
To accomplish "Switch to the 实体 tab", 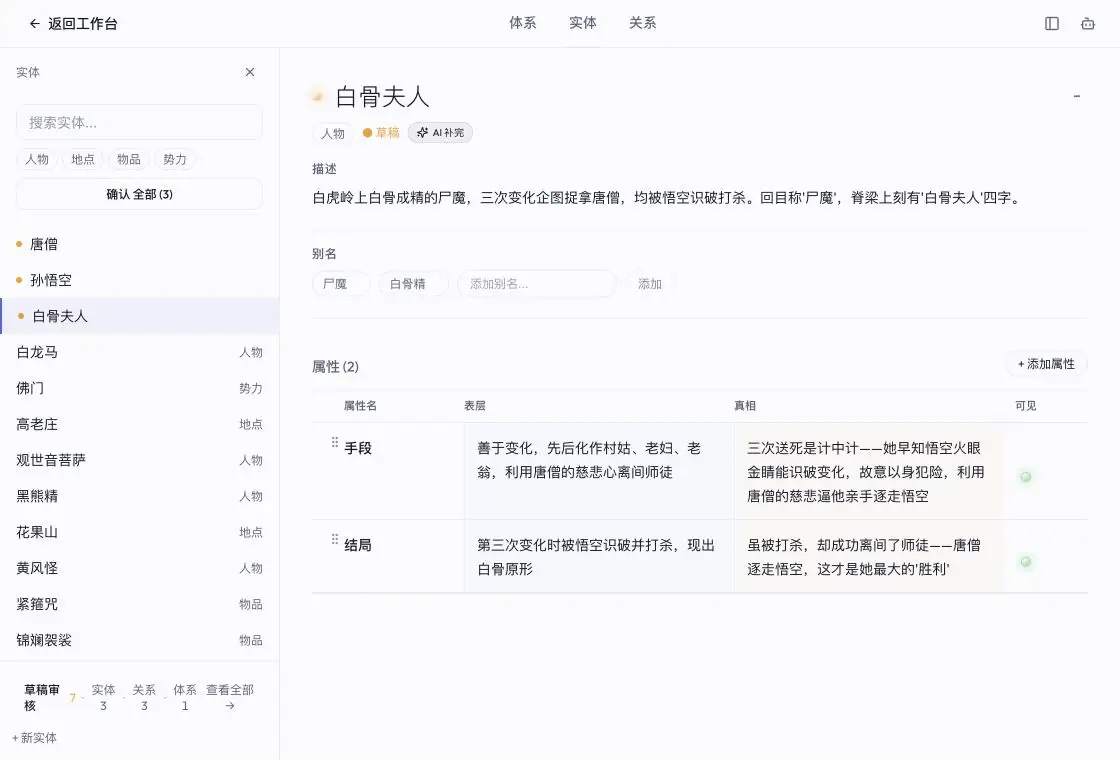I will point(583,23).
